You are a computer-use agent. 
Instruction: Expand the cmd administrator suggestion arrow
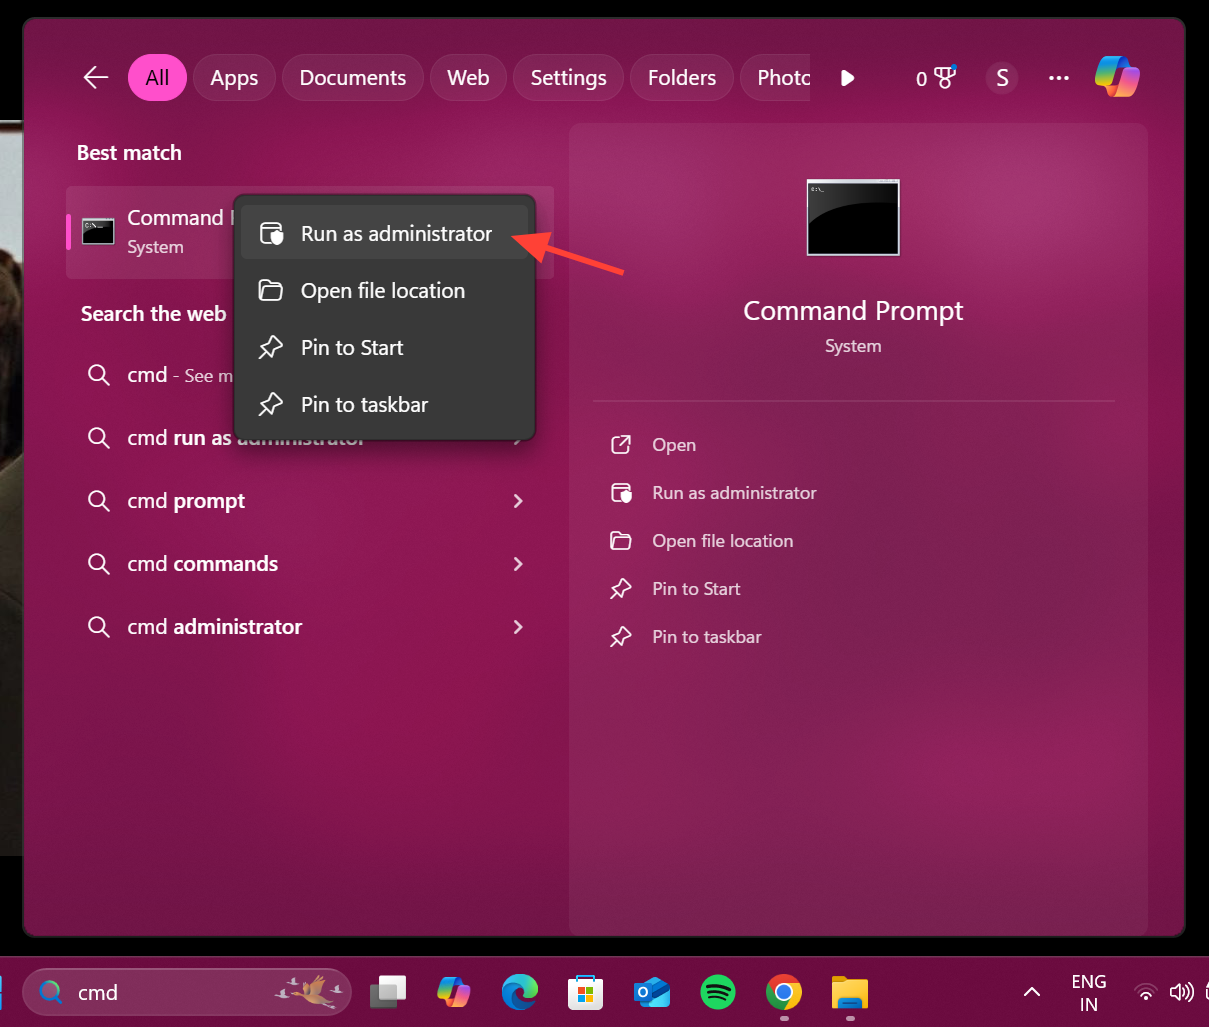pos(518,627)
